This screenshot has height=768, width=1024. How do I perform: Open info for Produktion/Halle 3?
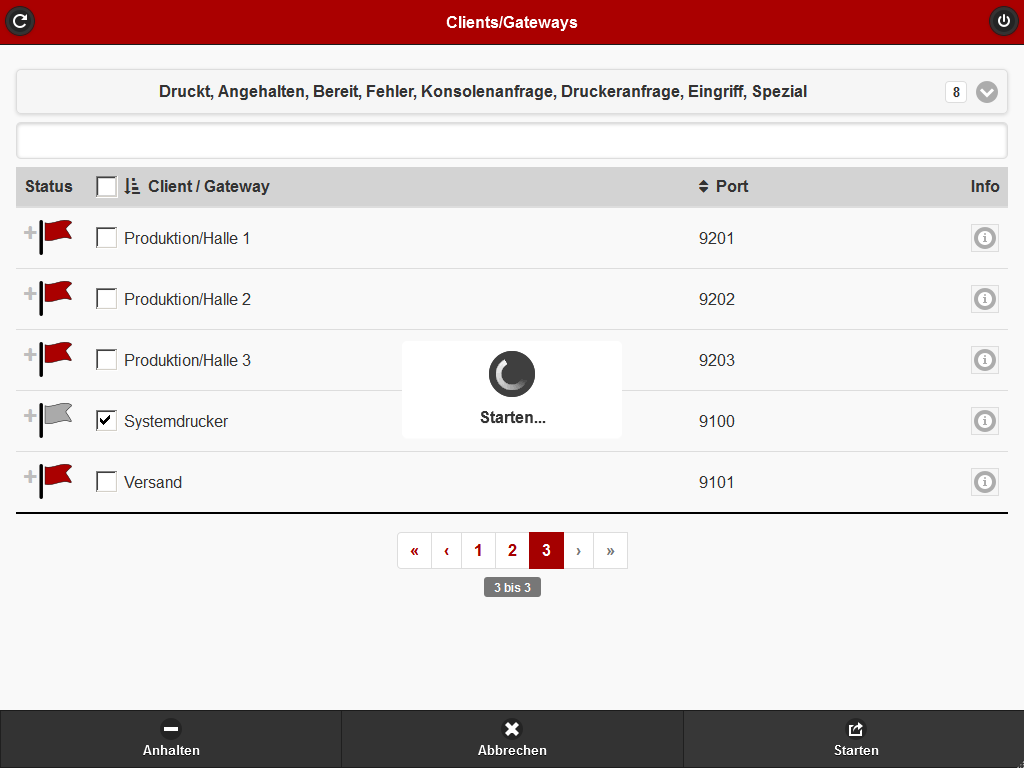click(x=985, y=360)
